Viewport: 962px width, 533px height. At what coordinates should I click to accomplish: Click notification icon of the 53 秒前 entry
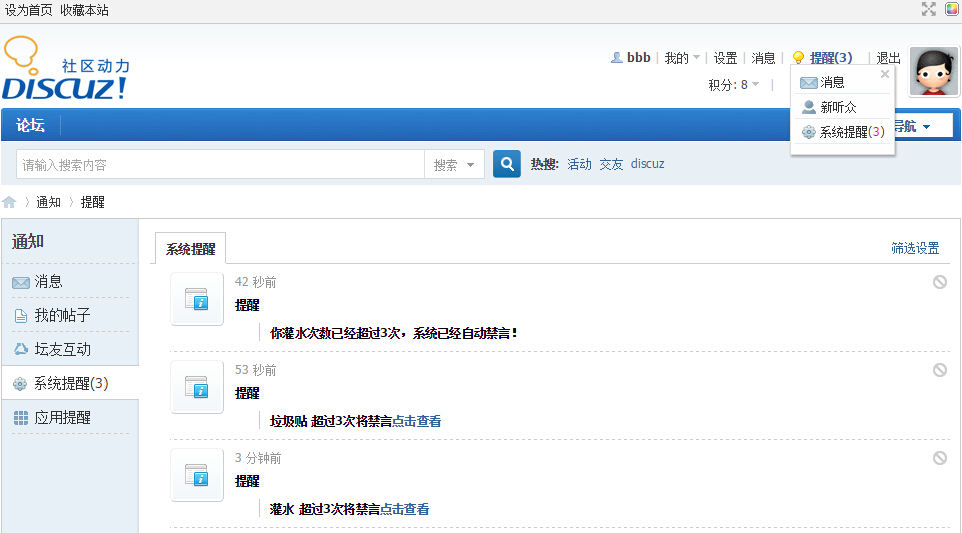(x=197, y=387)
